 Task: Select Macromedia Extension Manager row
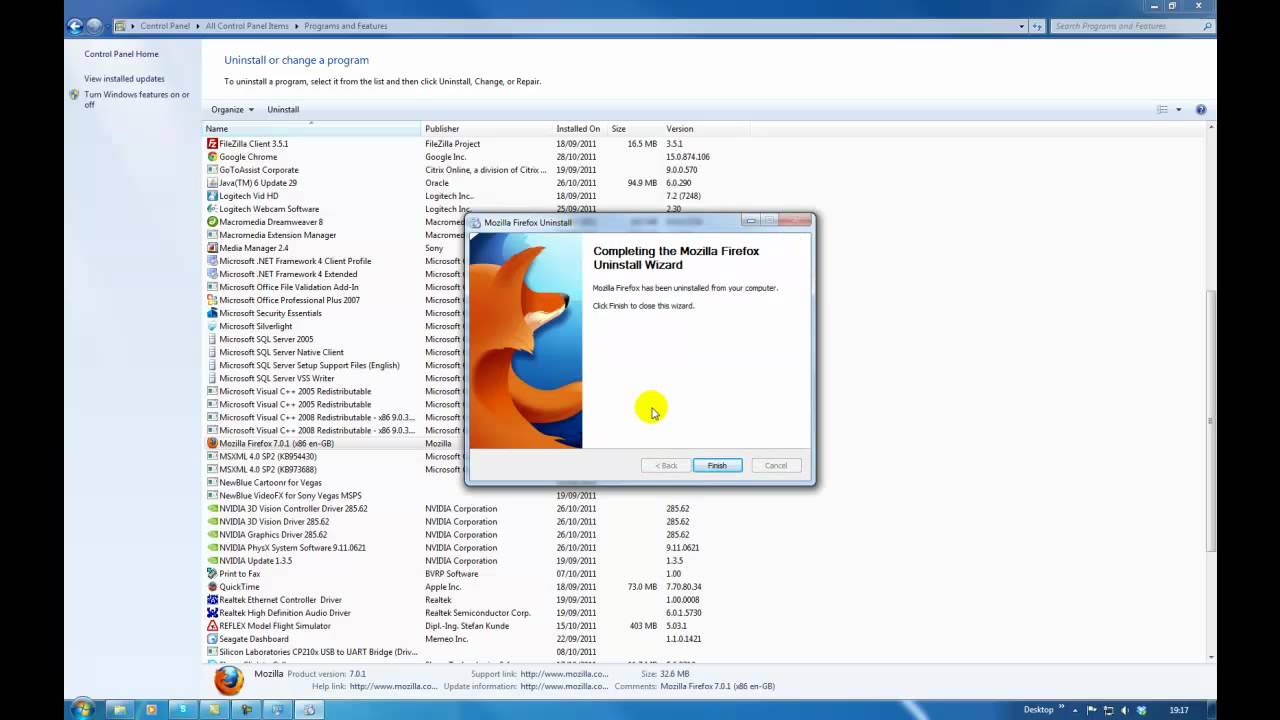(277, 235)
